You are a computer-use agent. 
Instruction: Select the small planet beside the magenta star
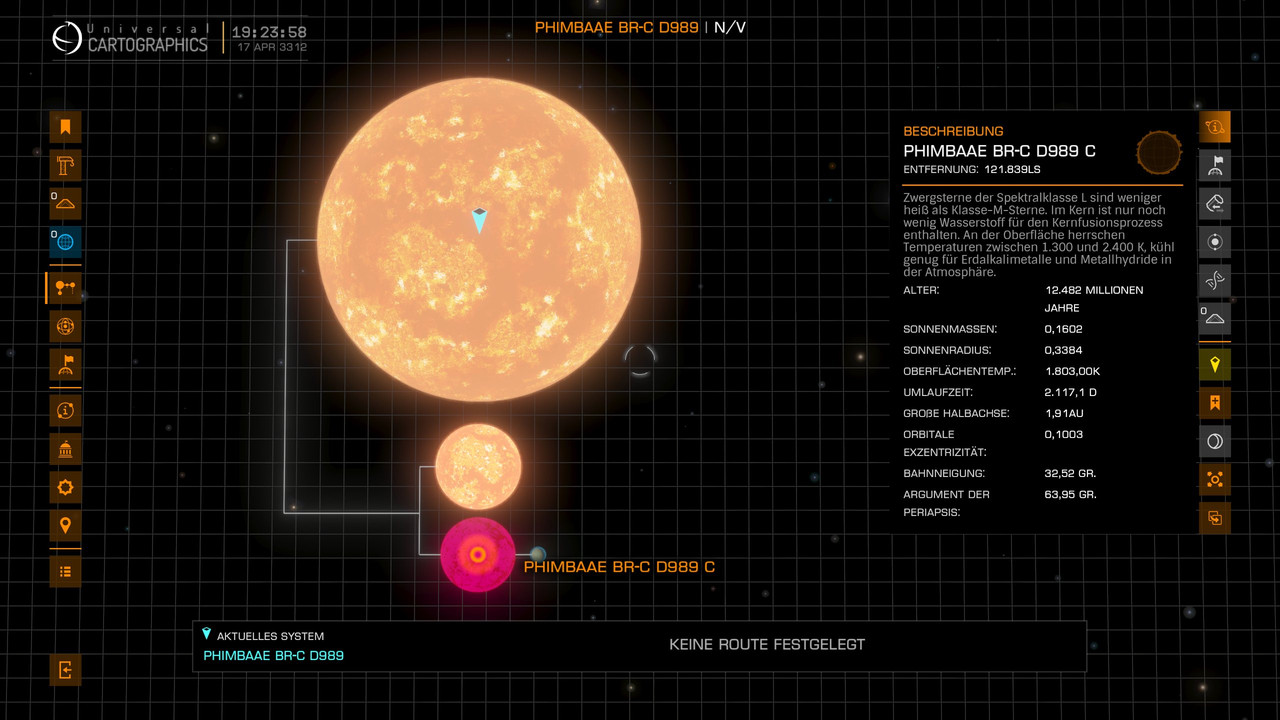[538, 554]
